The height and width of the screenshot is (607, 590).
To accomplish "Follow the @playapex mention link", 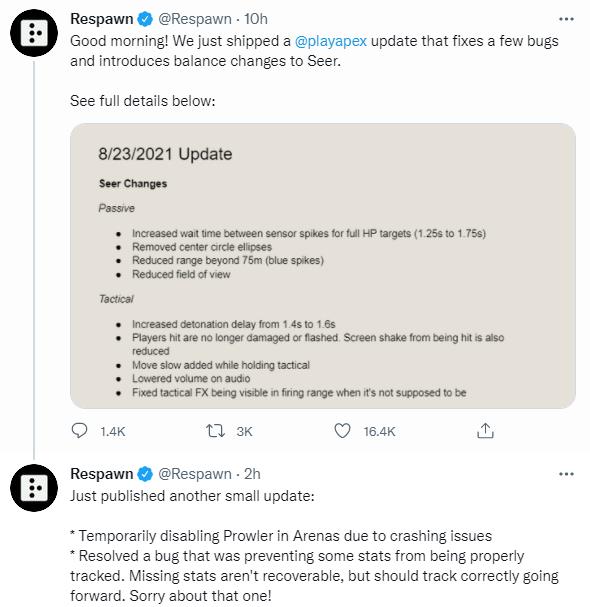I will click(331, 41).
